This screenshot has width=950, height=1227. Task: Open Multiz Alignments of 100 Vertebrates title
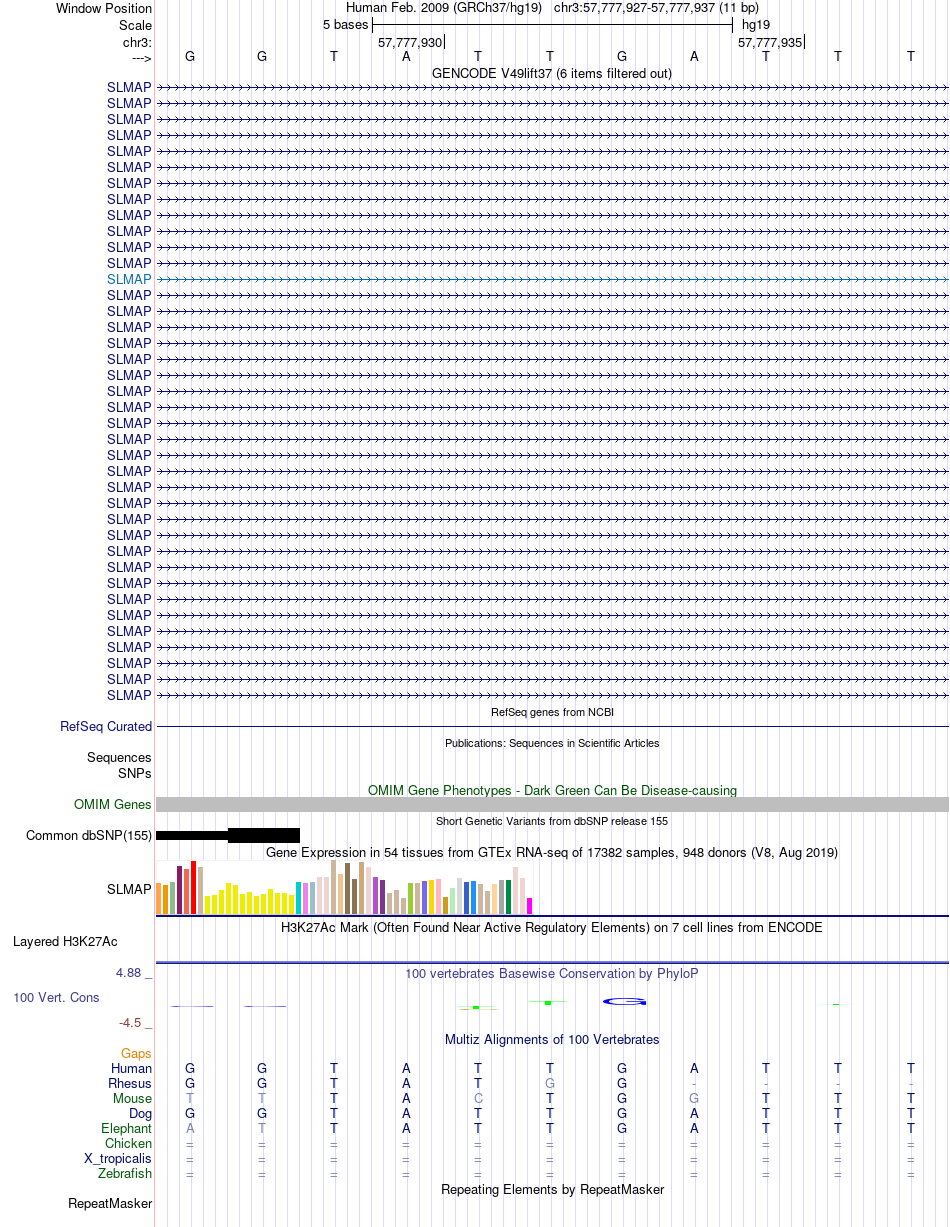552,1039
